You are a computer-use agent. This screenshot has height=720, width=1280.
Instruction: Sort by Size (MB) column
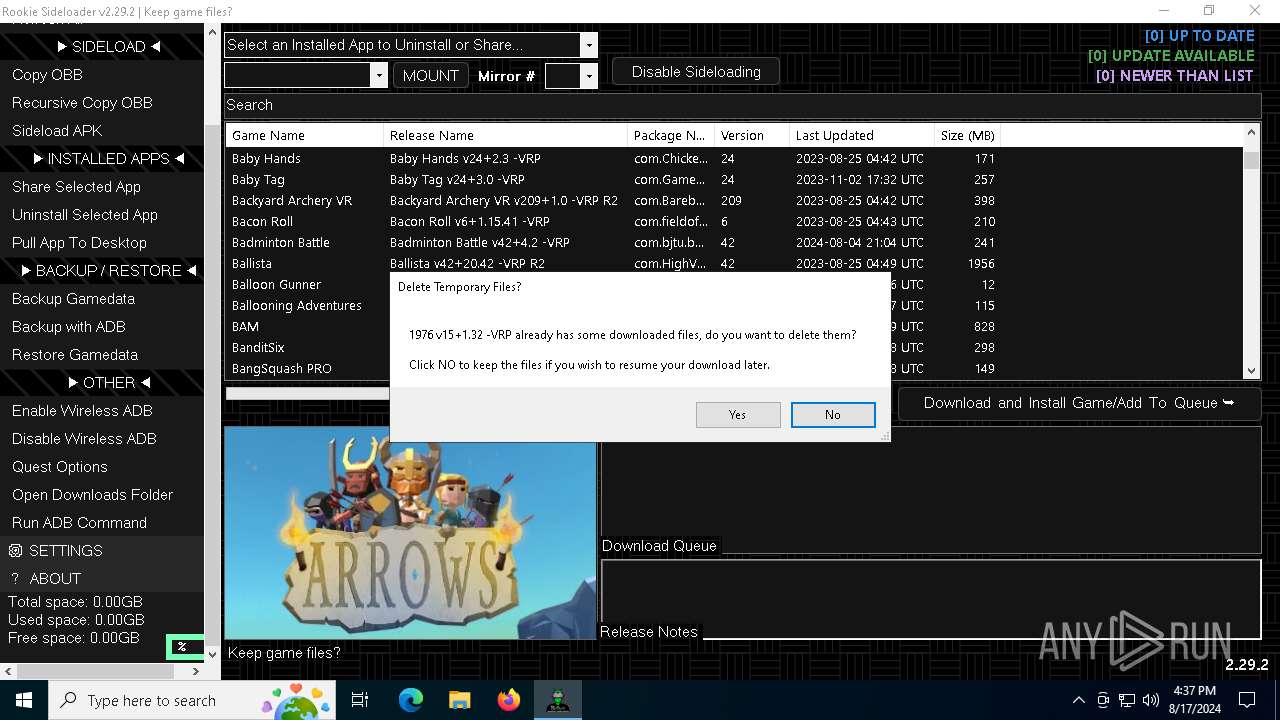pos(967,135)
